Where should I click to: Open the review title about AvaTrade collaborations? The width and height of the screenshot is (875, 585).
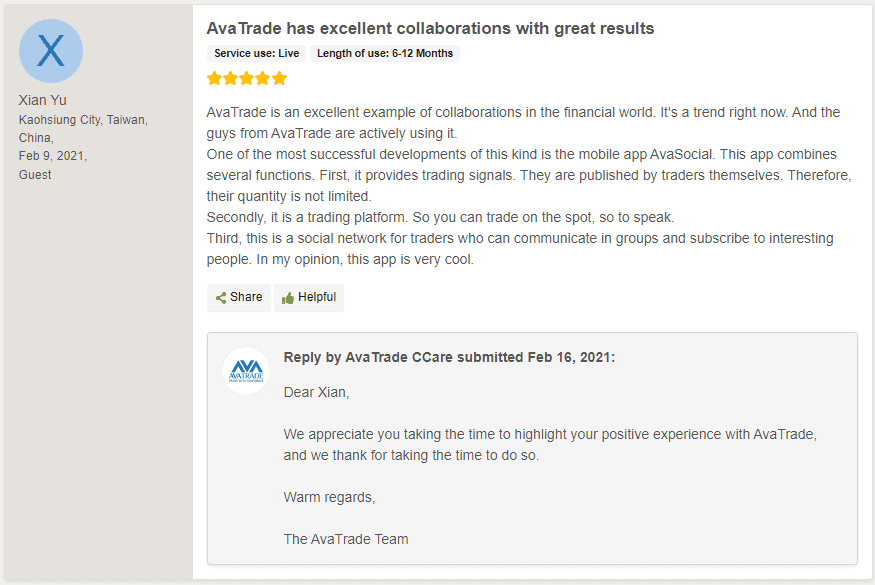click(x=430, y=28)
